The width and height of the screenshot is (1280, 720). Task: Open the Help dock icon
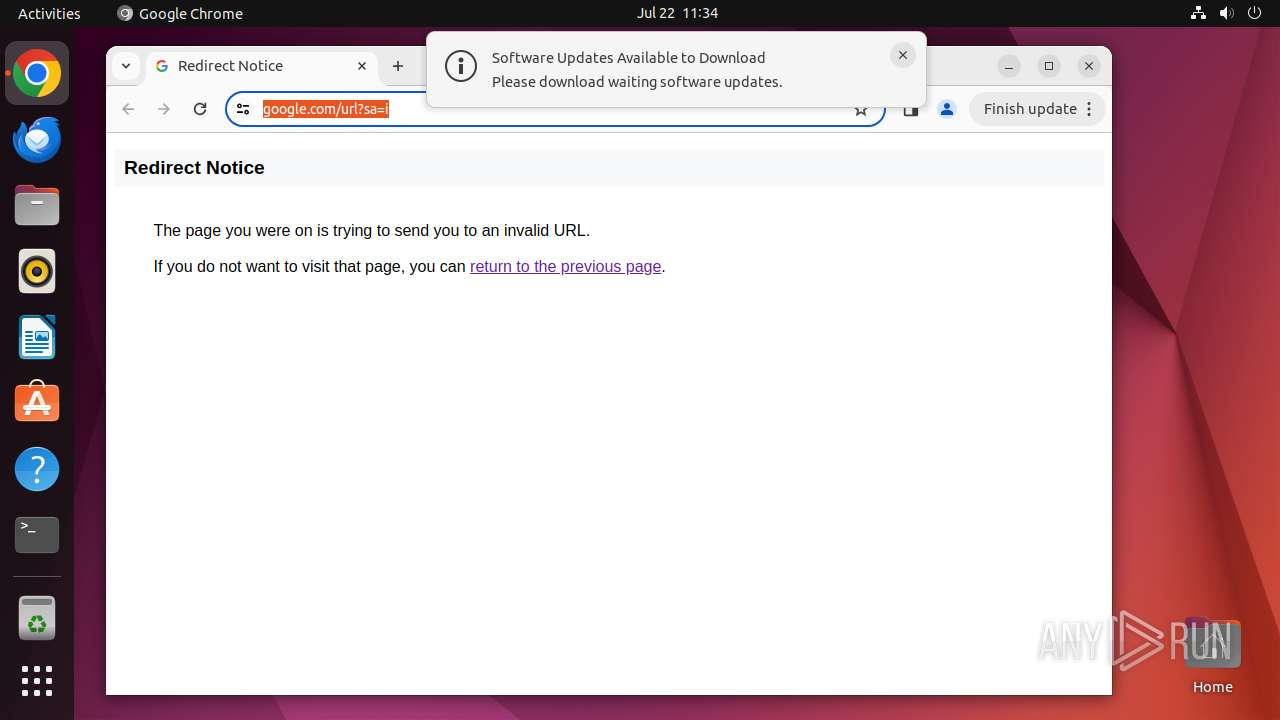pyautogui.click(x=37, y=469)
